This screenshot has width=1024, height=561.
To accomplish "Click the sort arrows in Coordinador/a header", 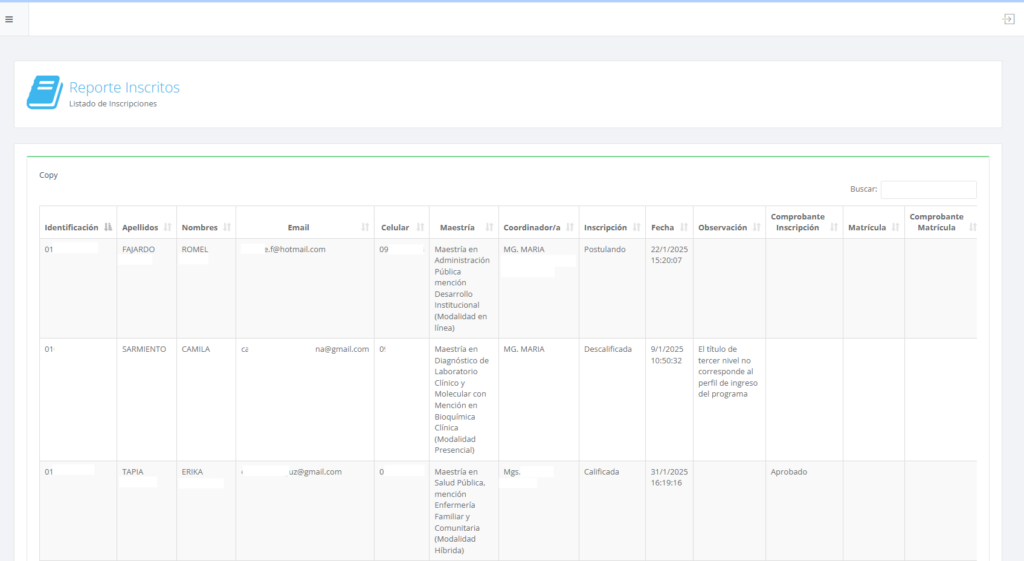I will 571,227.
